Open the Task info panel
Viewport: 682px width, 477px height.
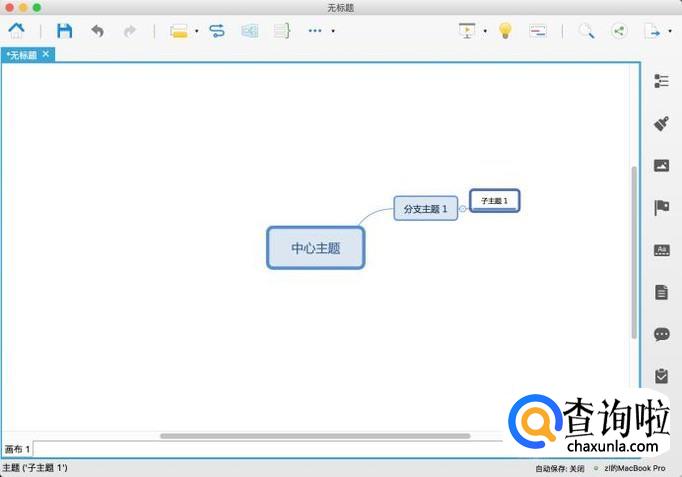661,376
